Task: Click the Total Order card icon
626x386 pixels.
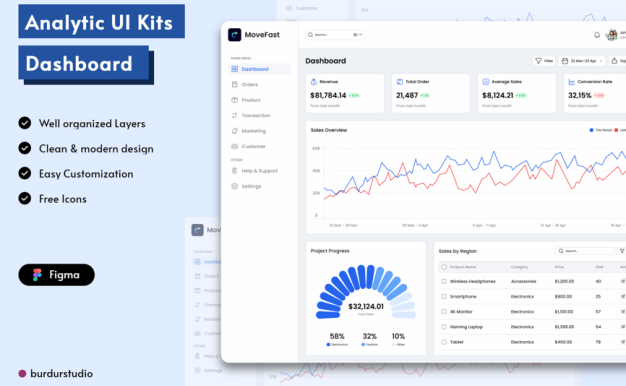Action: [400, 81]
